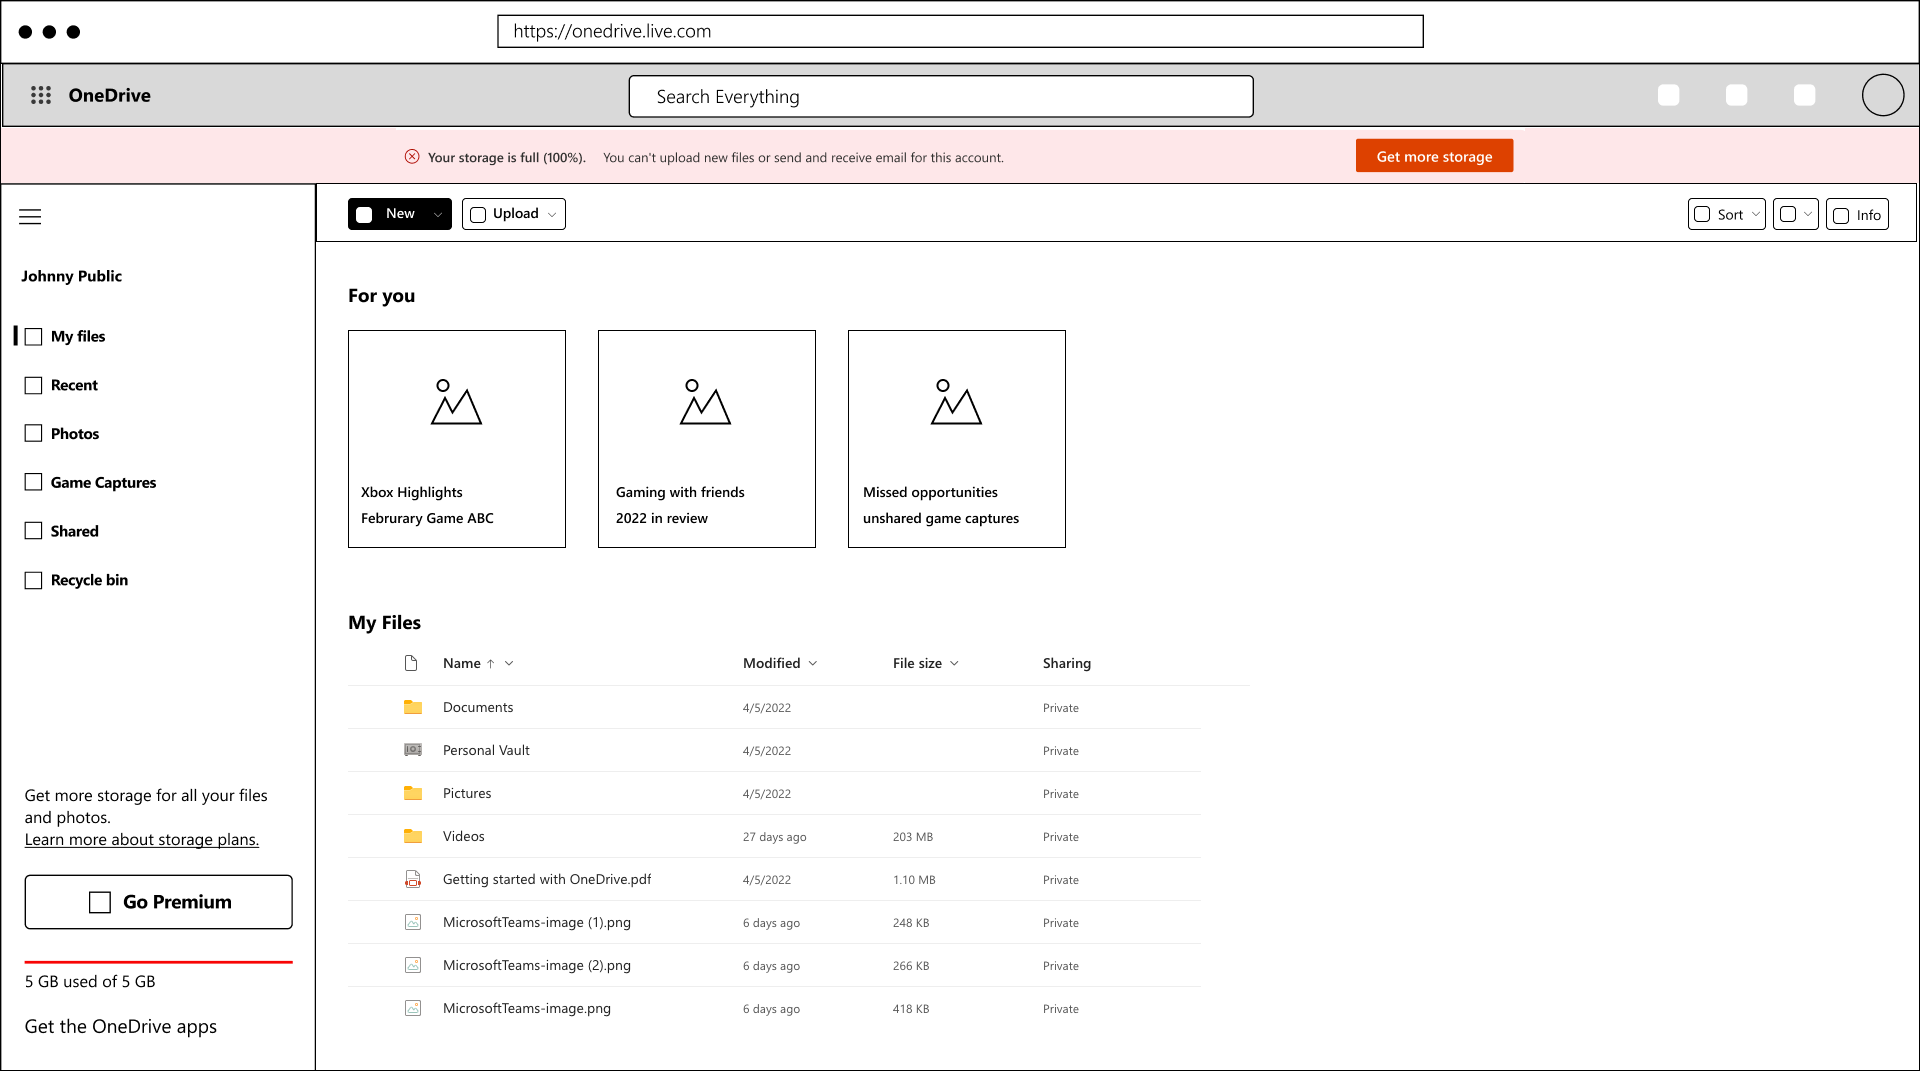
Task: Expand the Upload dropdown
Action: click(552, 215)
